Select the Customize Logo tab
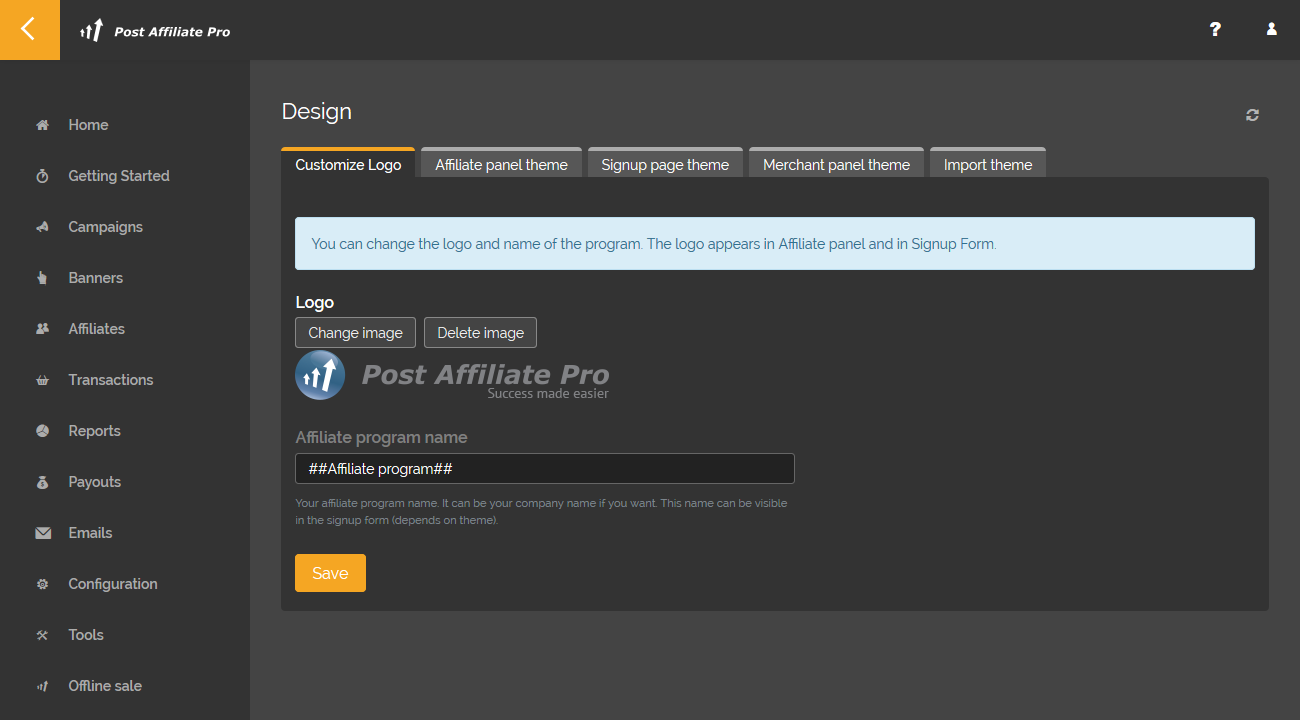 [348, 164]
